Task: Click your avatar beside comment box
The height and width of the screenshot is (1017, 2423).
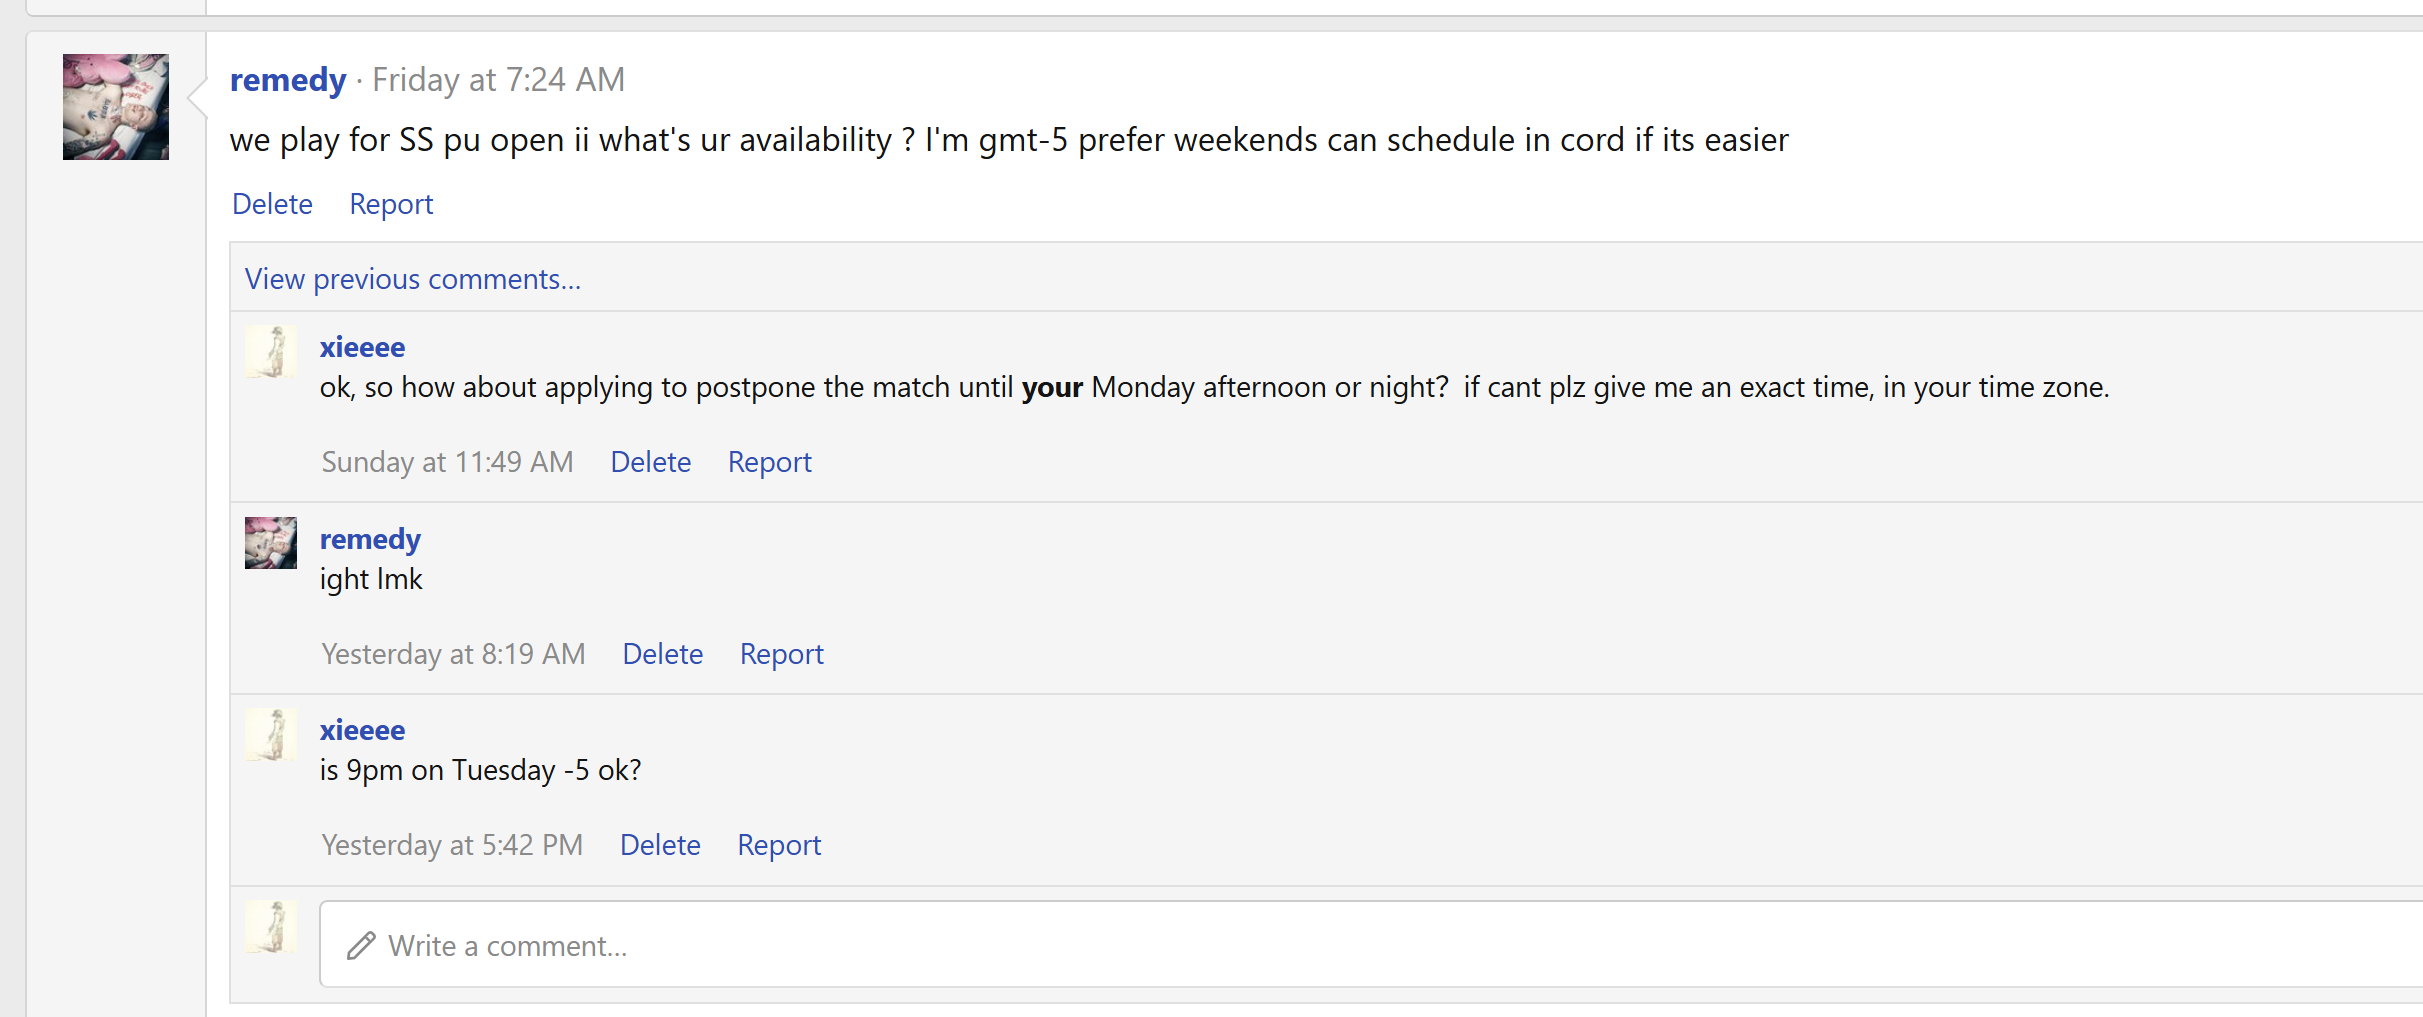Action: (x=271, y=927)
